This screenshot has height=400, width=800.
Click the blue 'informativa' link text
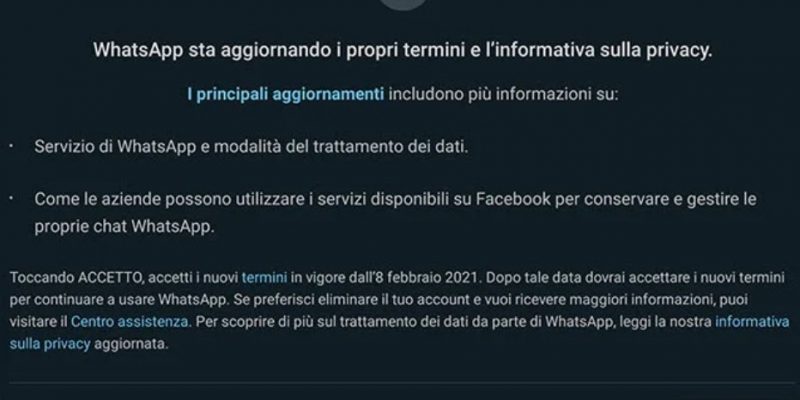752,322
